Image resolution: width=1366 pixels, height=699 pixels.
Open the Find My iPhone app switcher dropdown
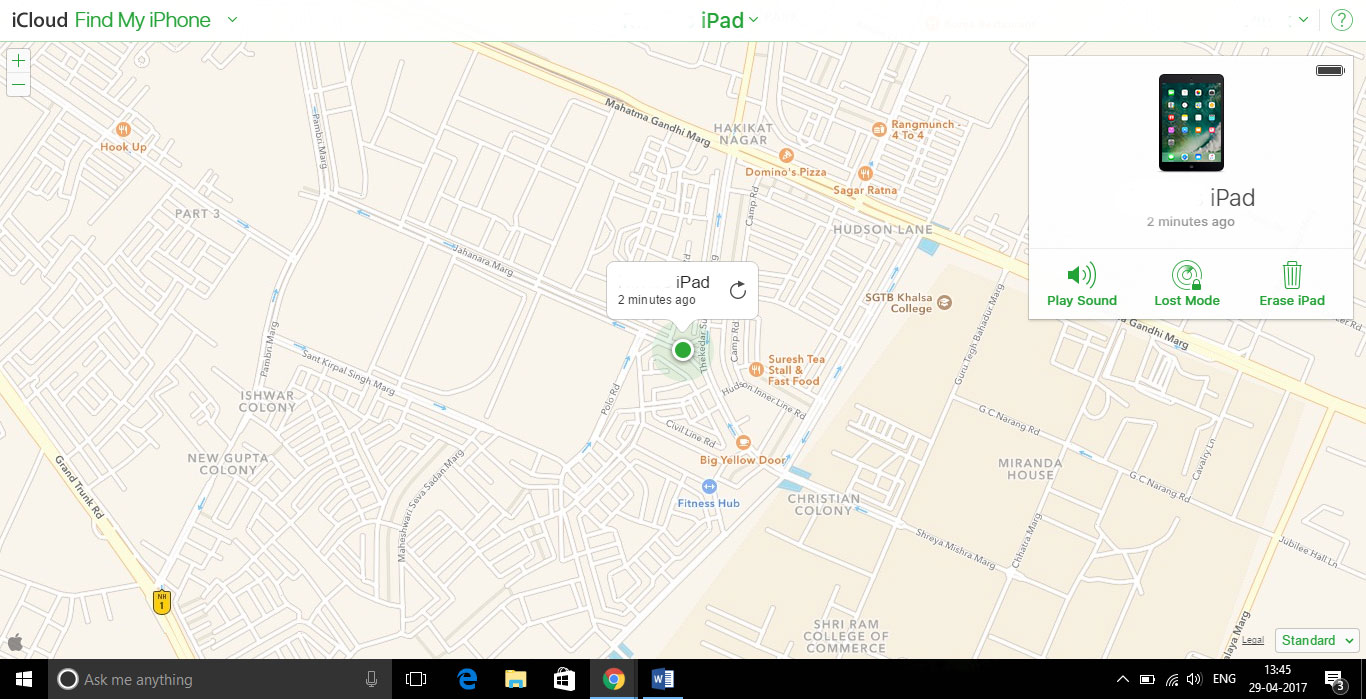pyautogui.click(x=232, y=20)
